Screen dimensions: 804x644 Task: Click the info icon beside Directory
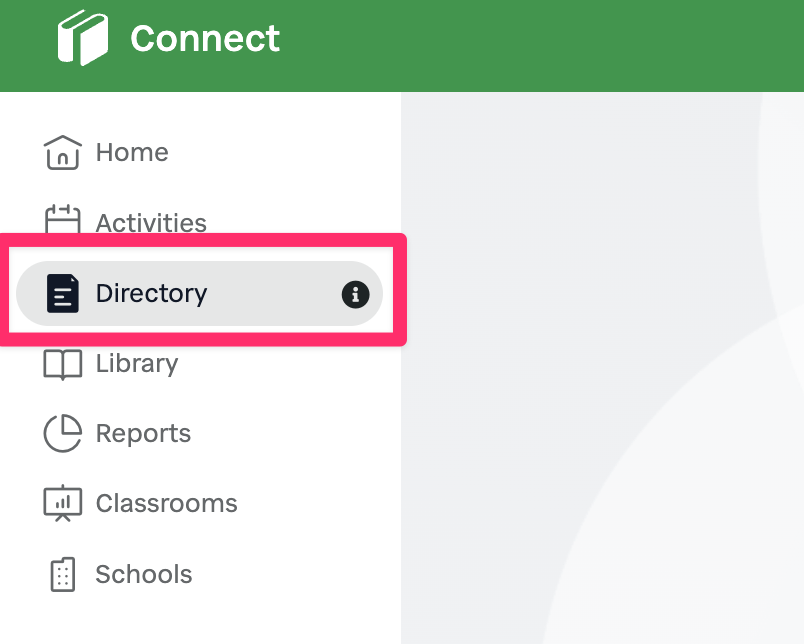click(355, 294)
